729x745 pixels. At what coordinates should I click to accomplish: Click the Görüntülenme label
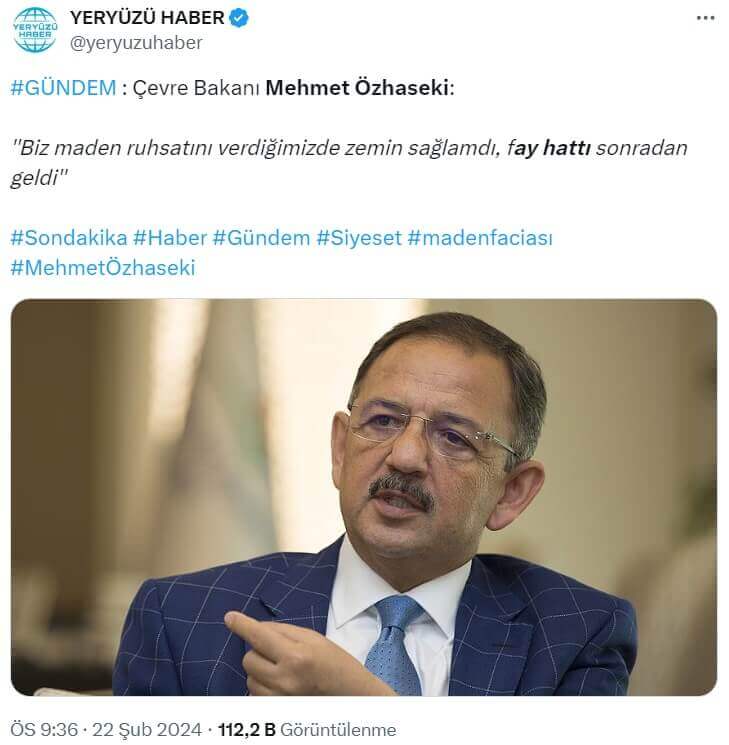338,729
